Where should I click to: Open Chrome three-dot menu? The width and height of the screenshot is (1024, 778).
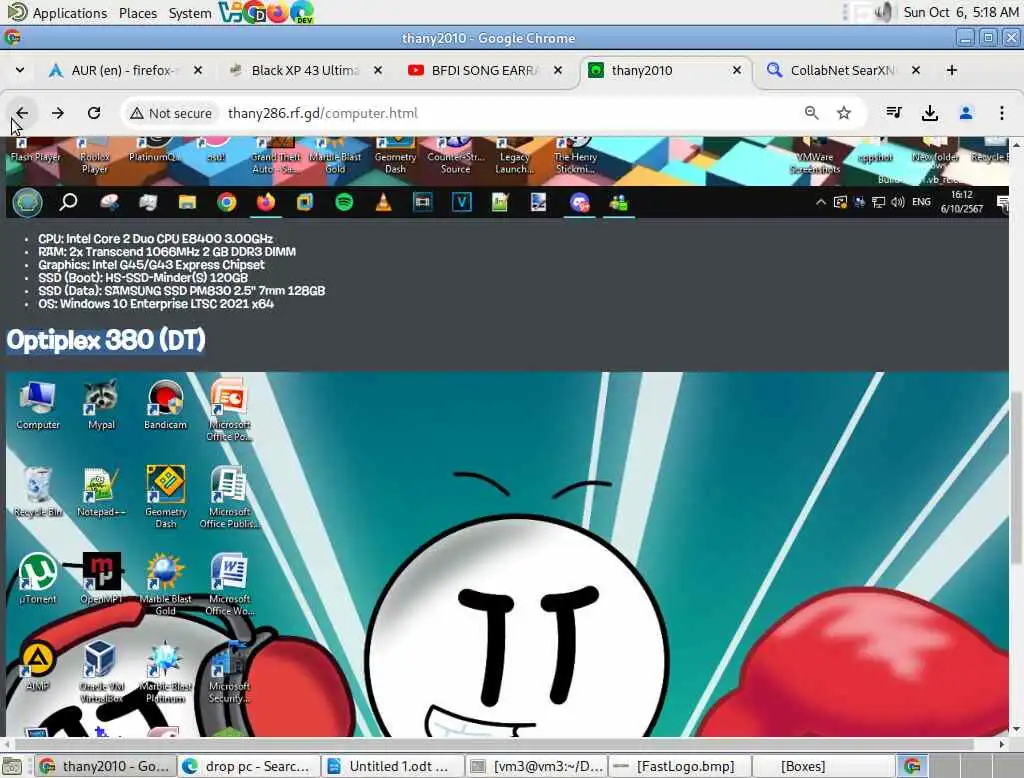coord(1002,113)
